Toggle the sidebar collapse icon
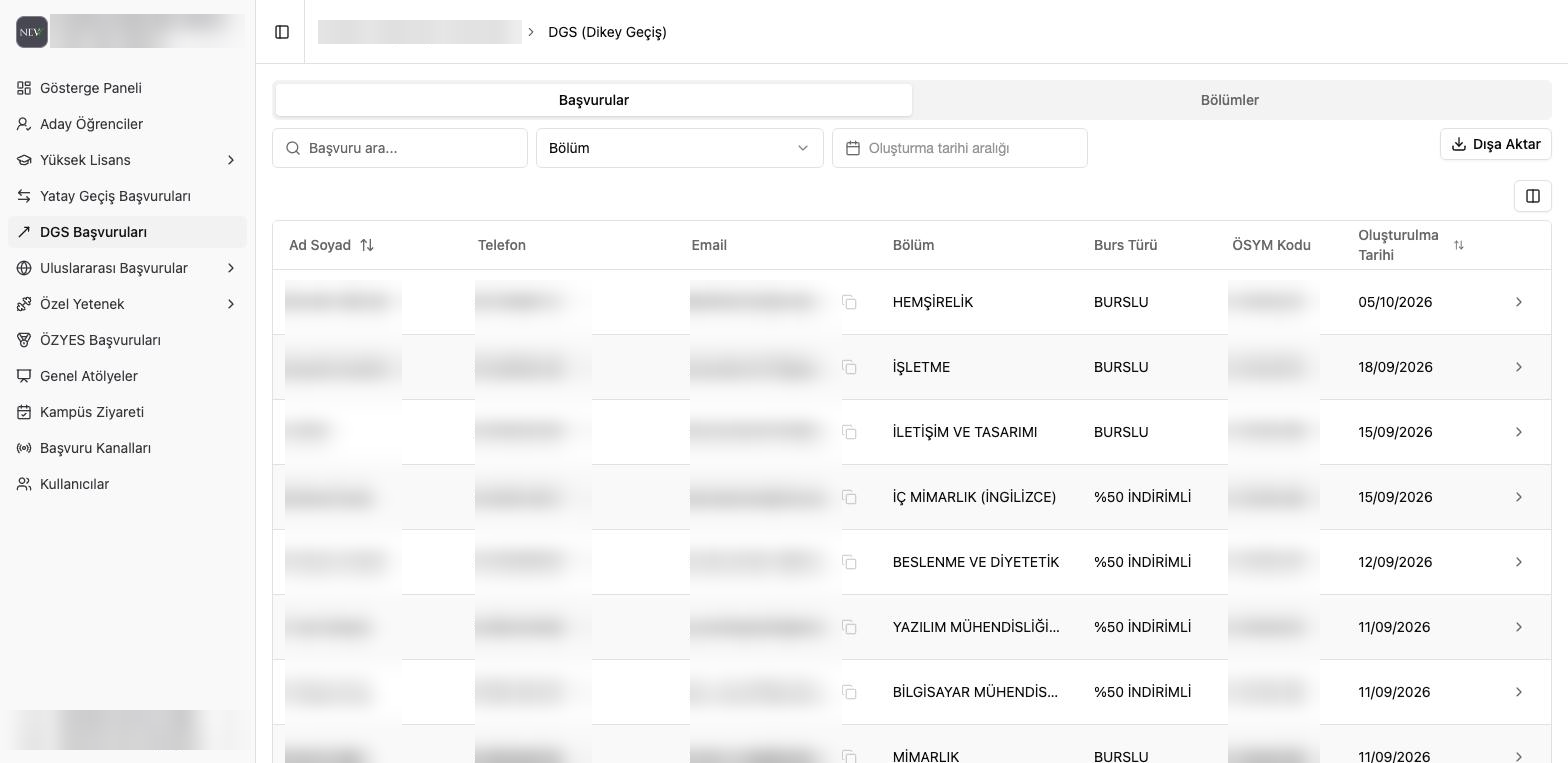 click(282, 32)
